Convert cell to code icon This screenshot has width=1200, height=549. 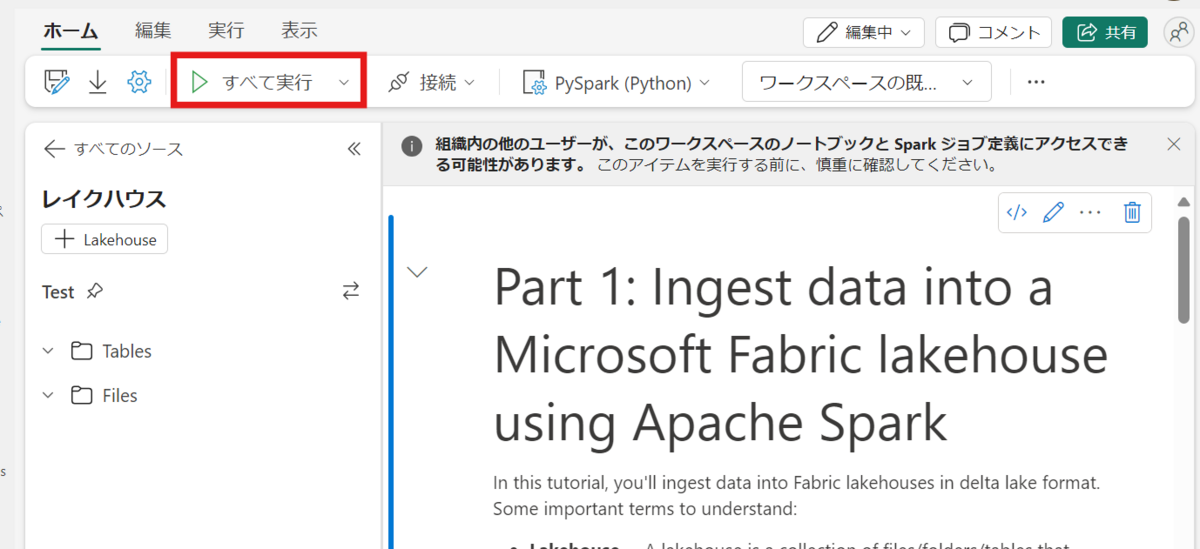click(x=1017, y=212)
